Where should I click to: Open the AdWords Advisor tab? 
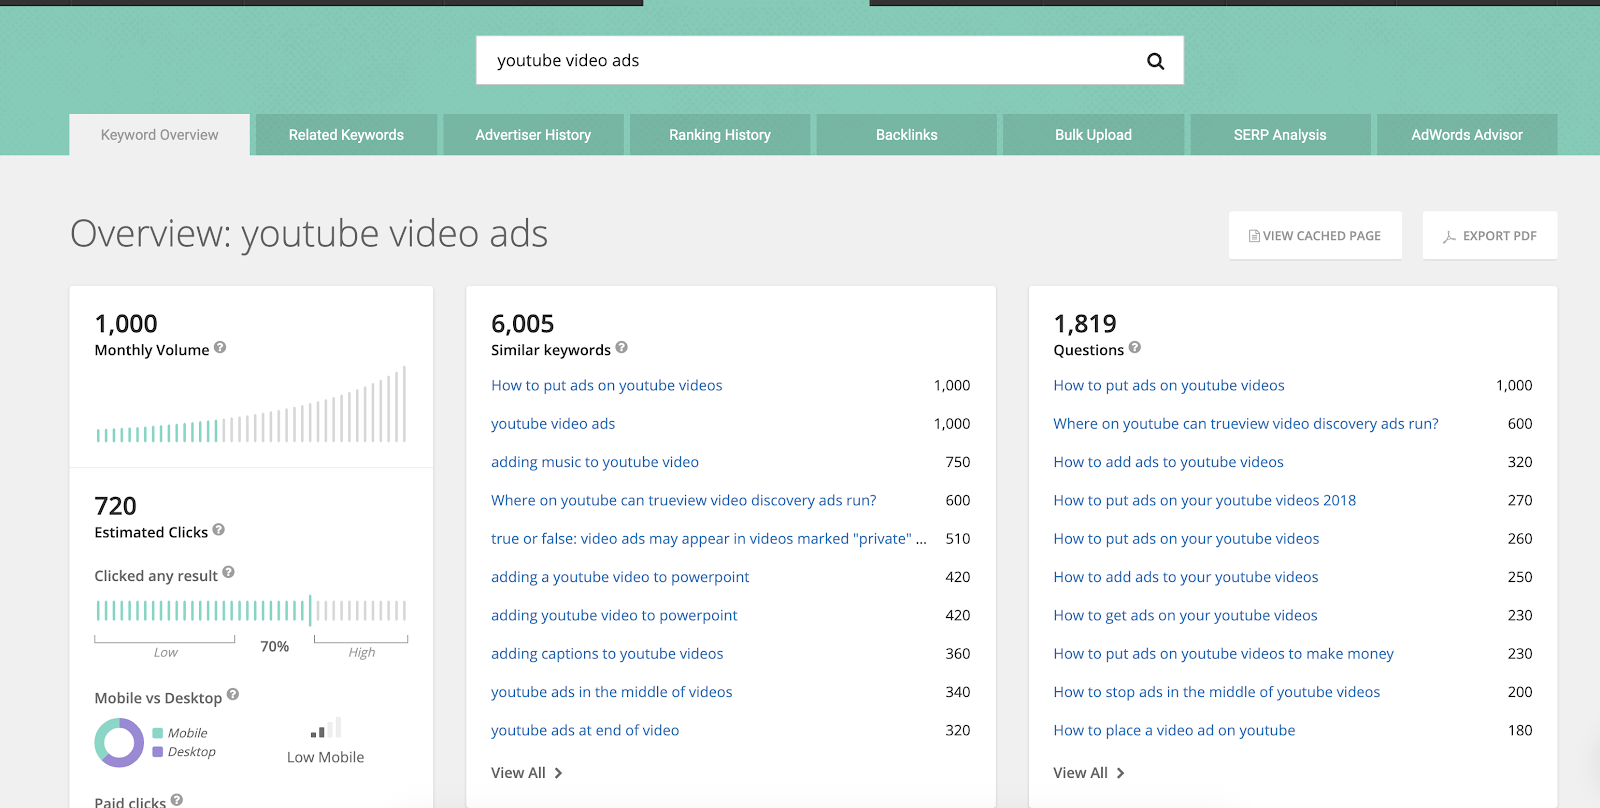1467,135
